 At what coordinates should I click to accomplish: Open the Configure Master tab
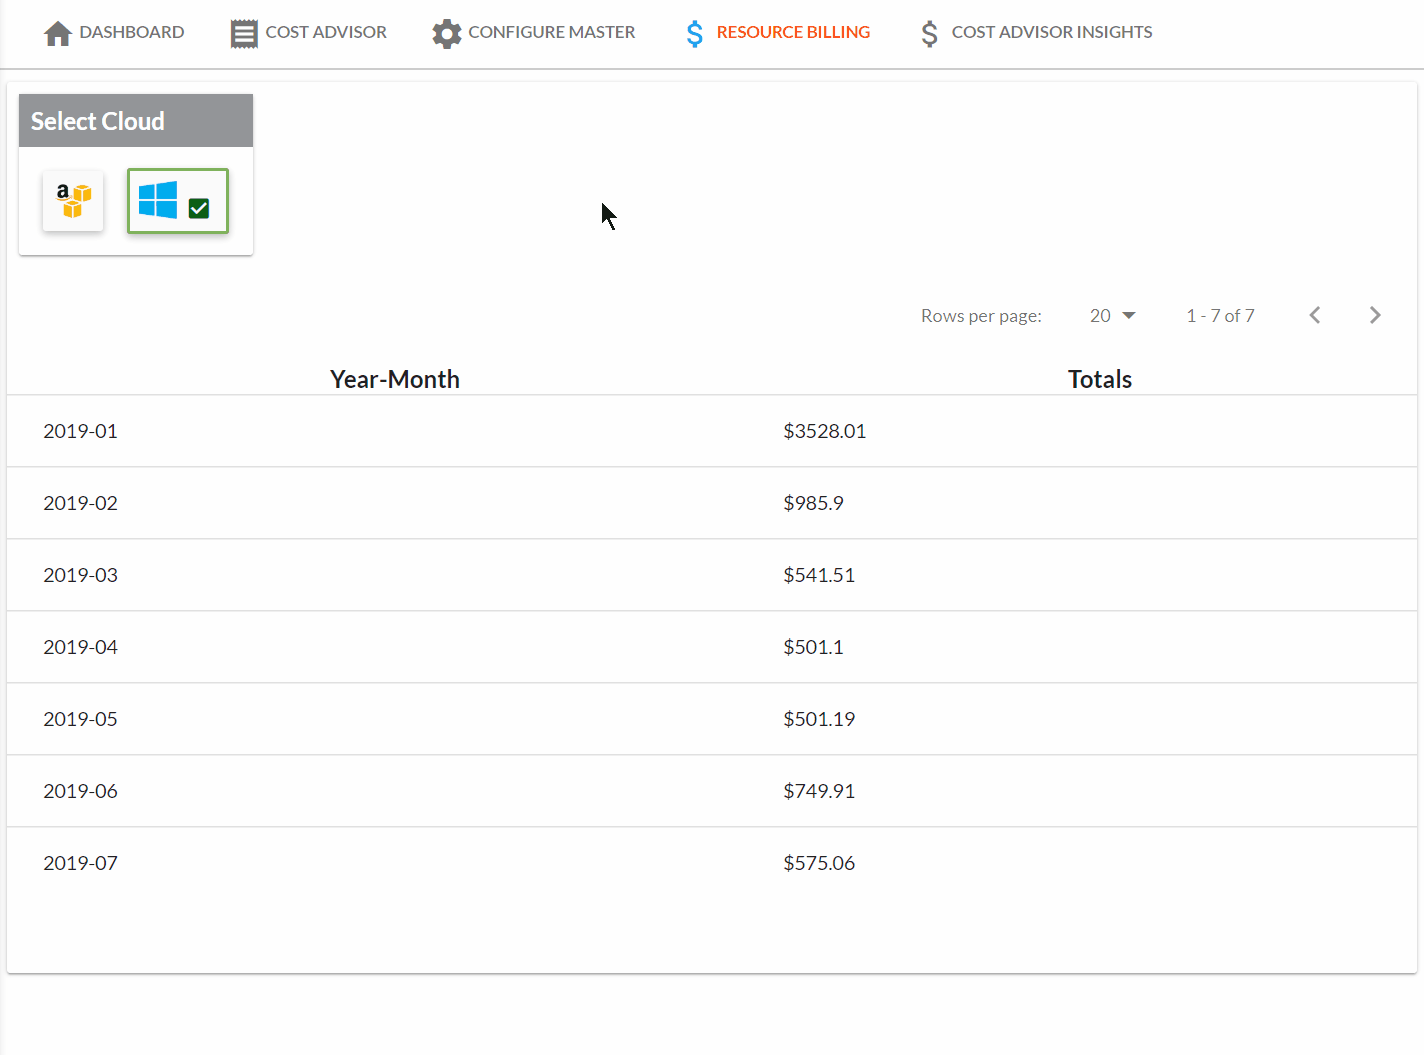pos(534,33)
